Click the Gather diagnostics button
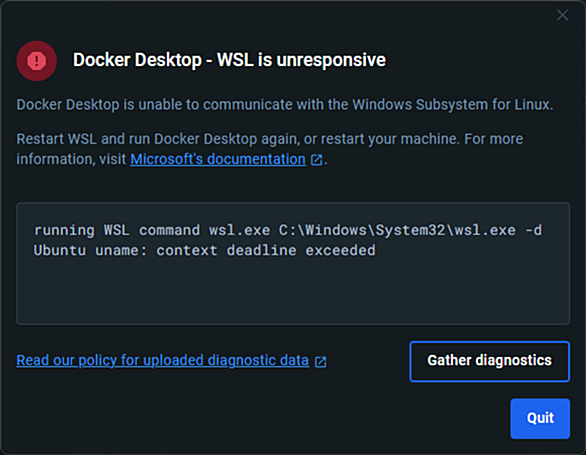Screen dimensions: 586x455 [490, 361]
